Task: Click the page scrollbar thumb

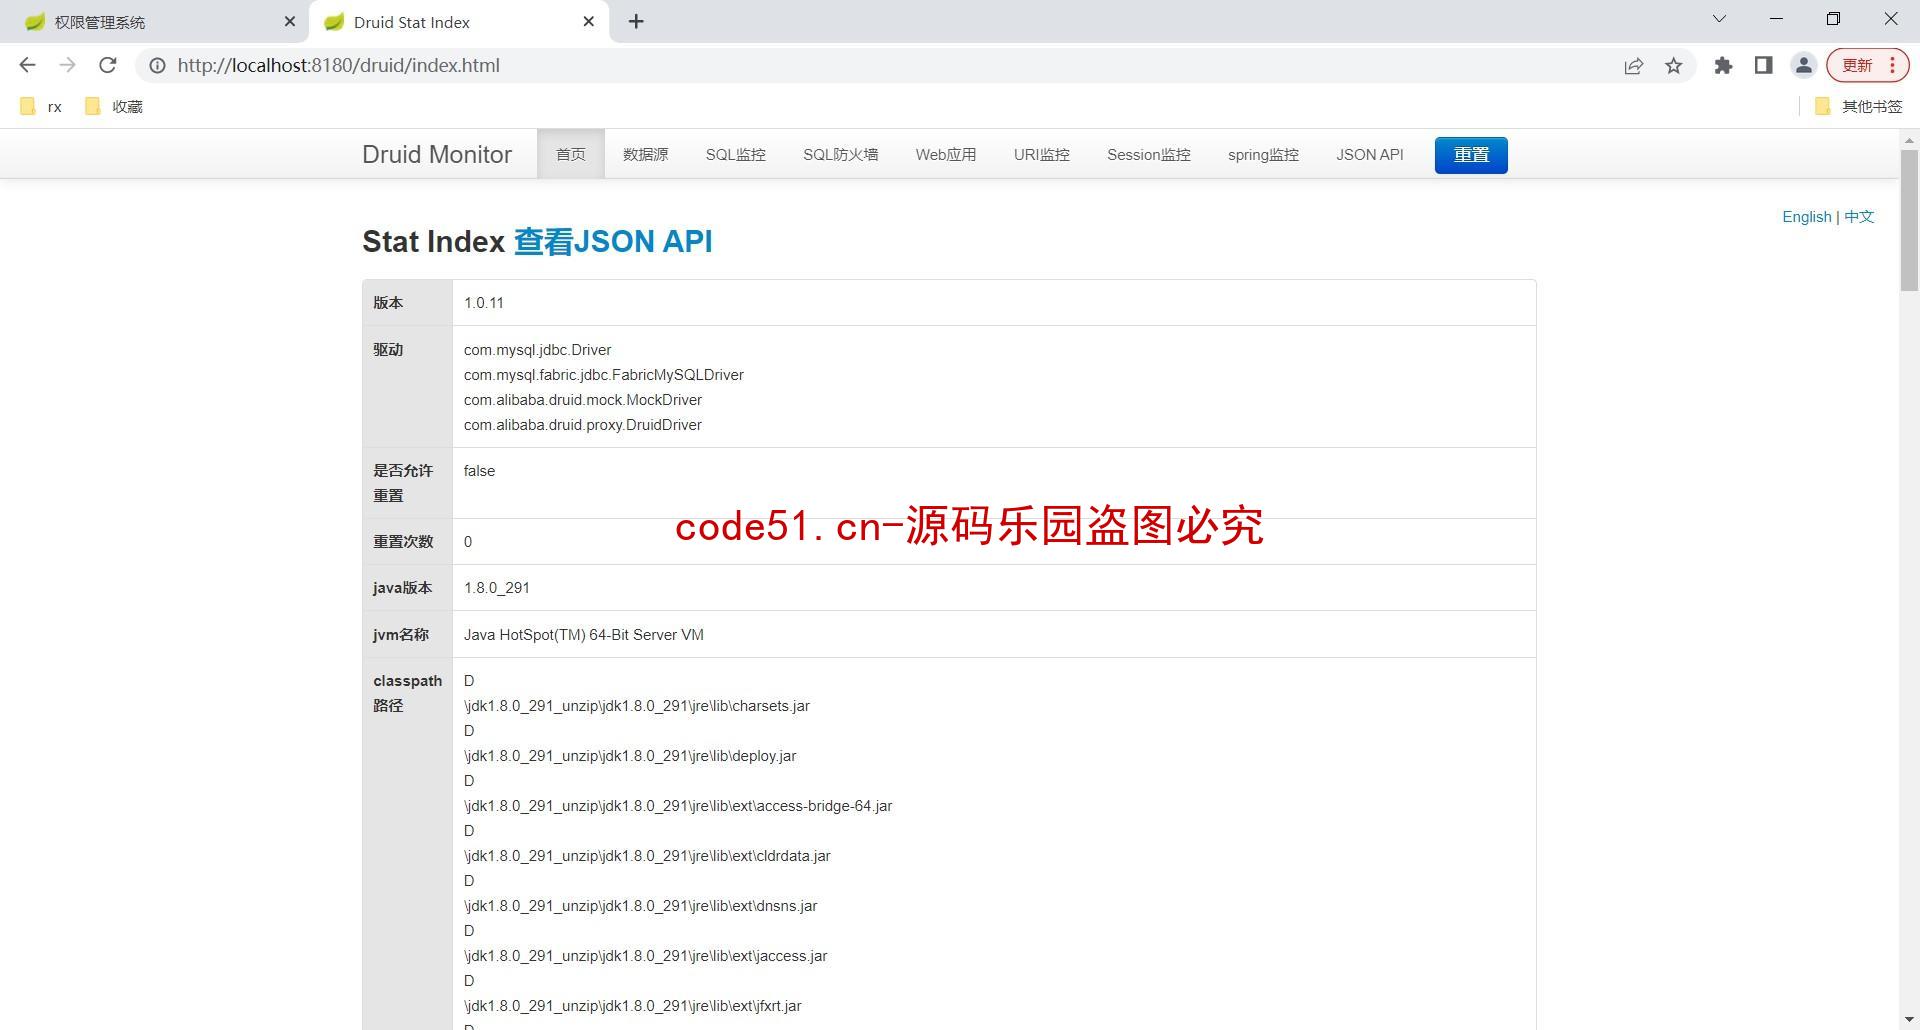Action: (x=1909, y=220)
